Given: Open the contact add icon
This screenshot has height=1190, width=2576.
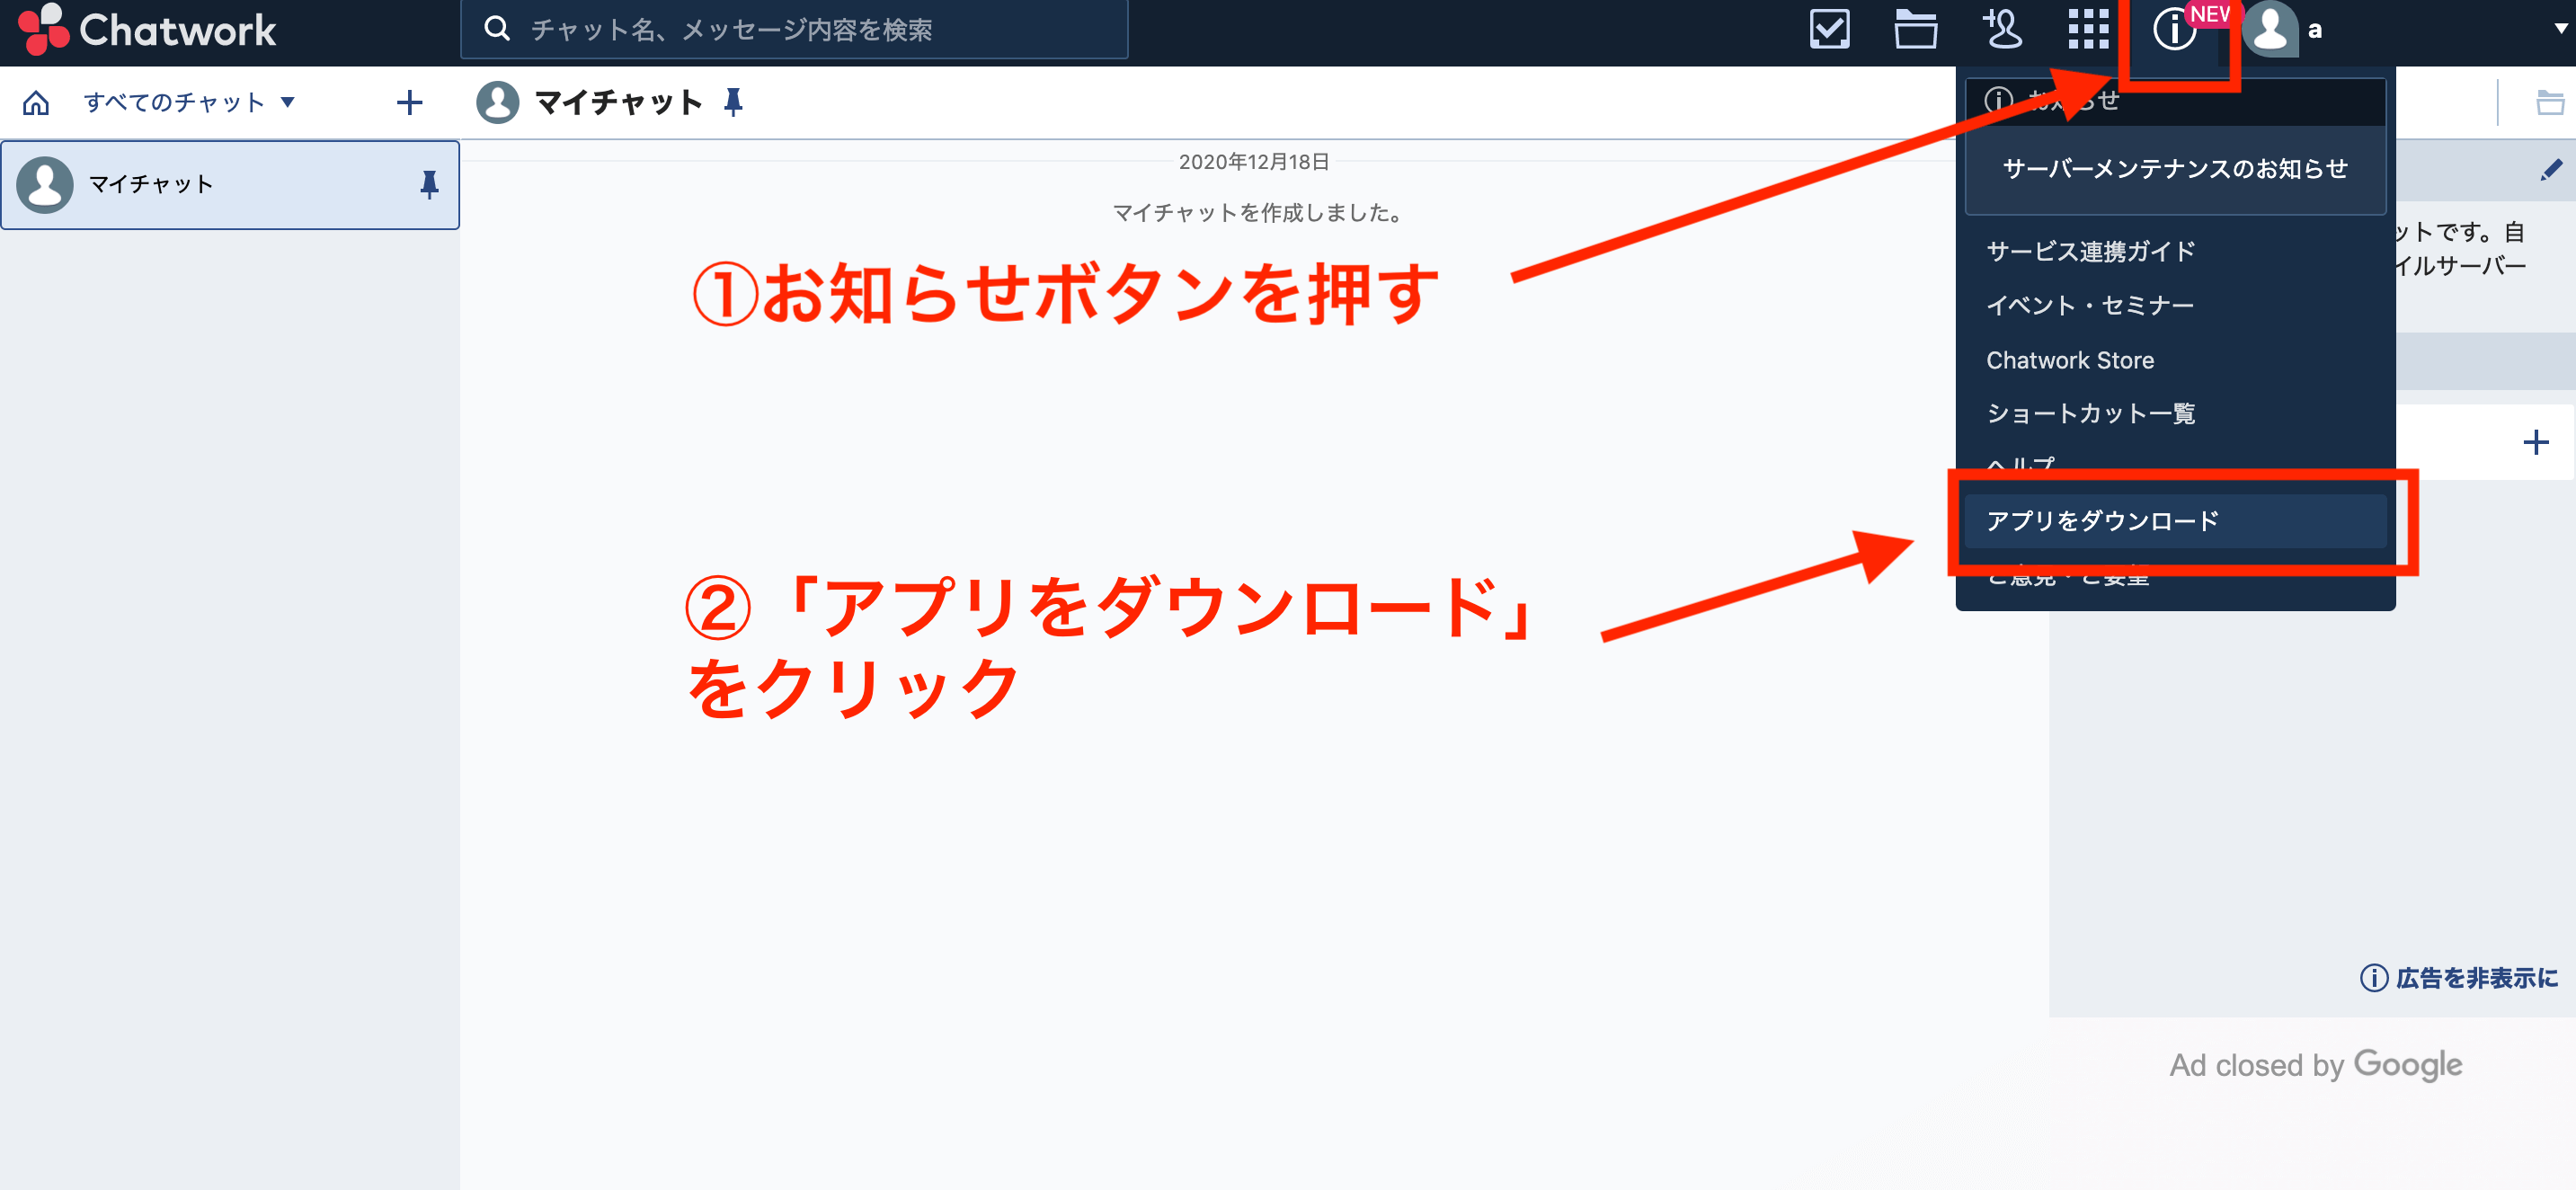Looking at the screenshot, I should 2002,29.
